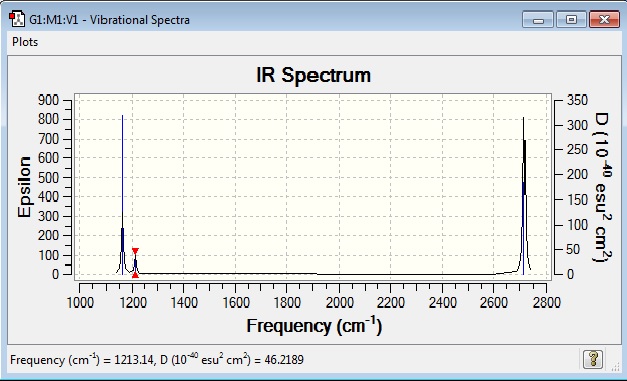Screen dimensions: 627x381
Task: Open the Plots menu
Action: pos(25,42)
